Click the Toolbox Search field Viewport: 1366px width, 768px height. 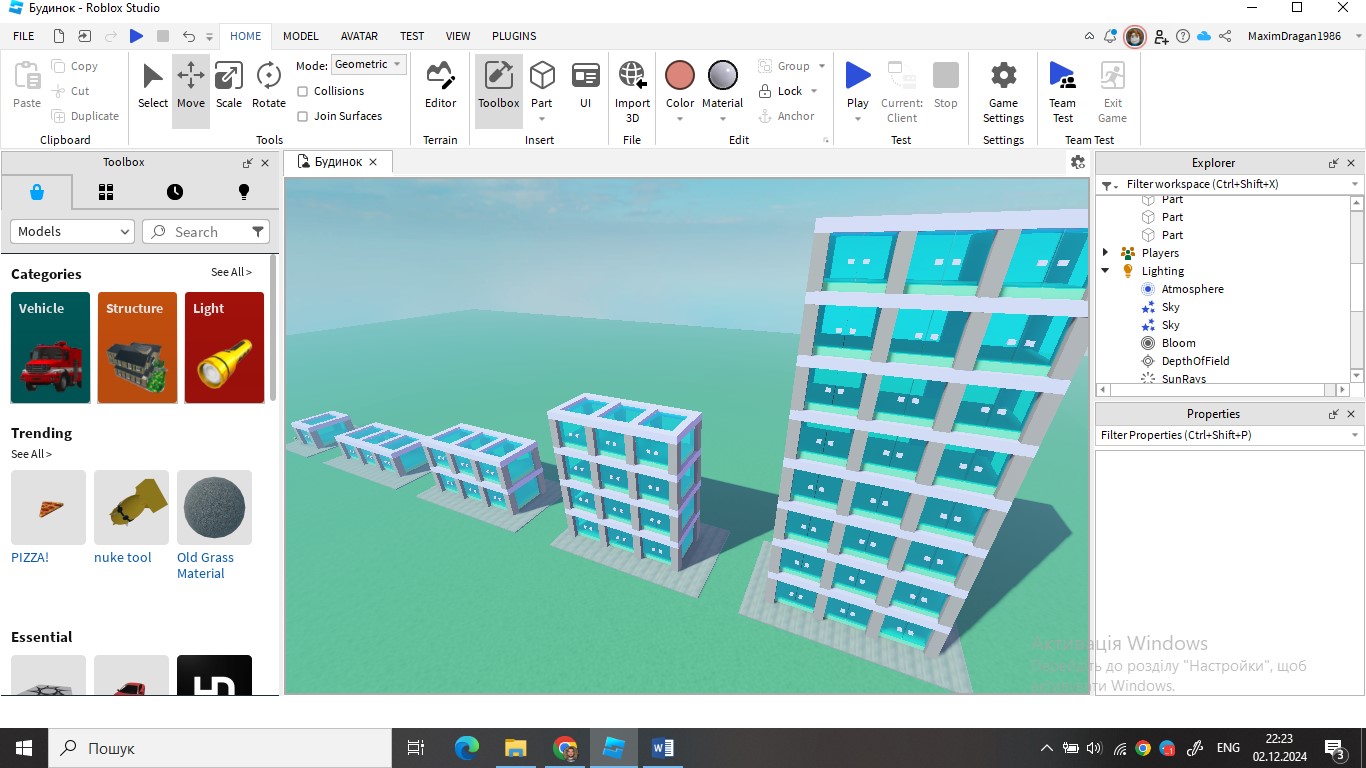point(206,231)
